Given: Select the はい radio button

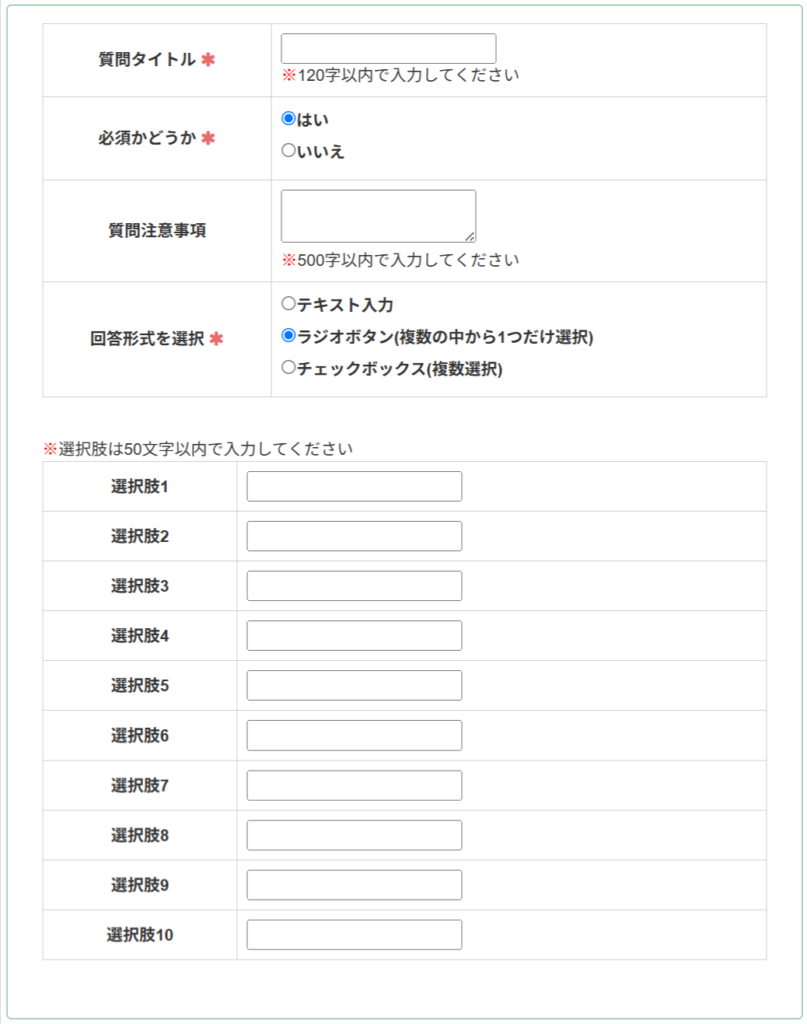Looking at the screenshot, I should pos(288,118).
